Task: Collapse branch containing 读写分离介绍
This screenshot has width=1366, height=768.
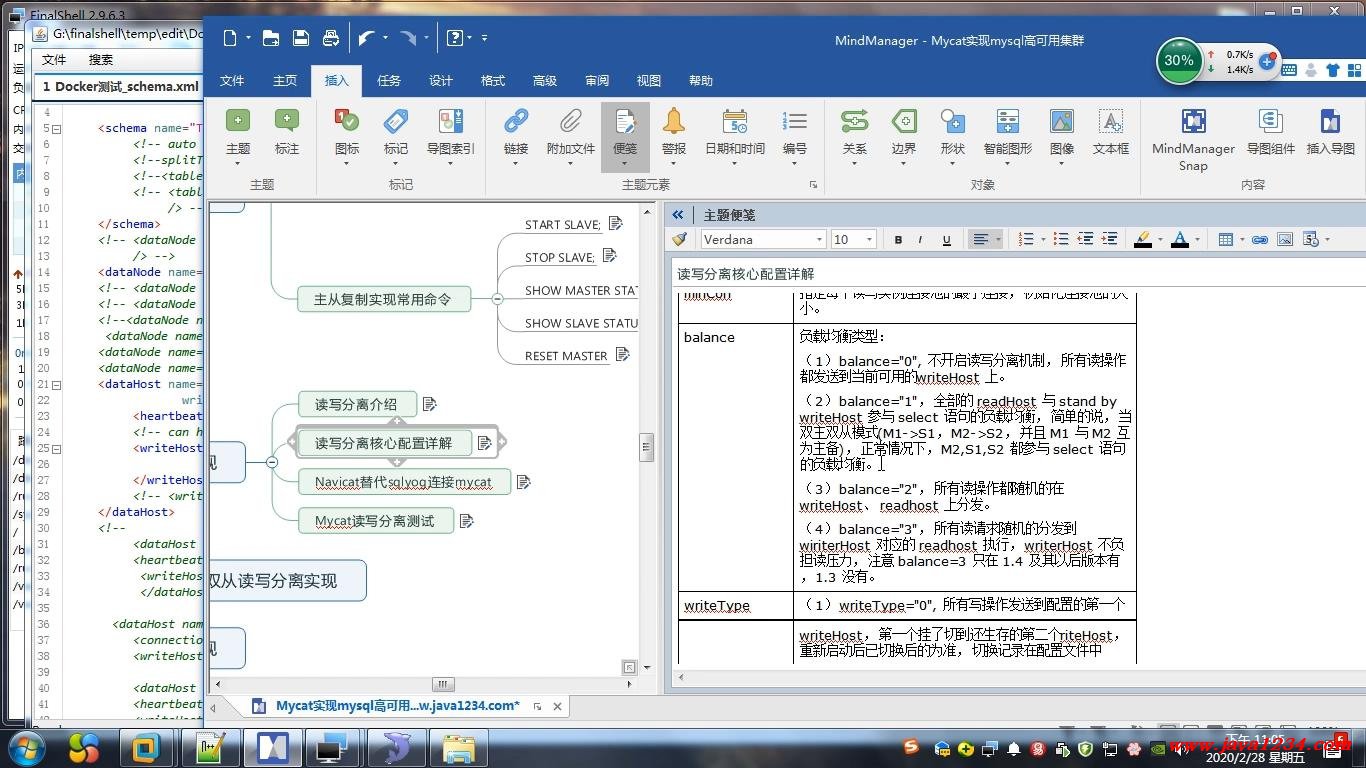Action: 272,462
